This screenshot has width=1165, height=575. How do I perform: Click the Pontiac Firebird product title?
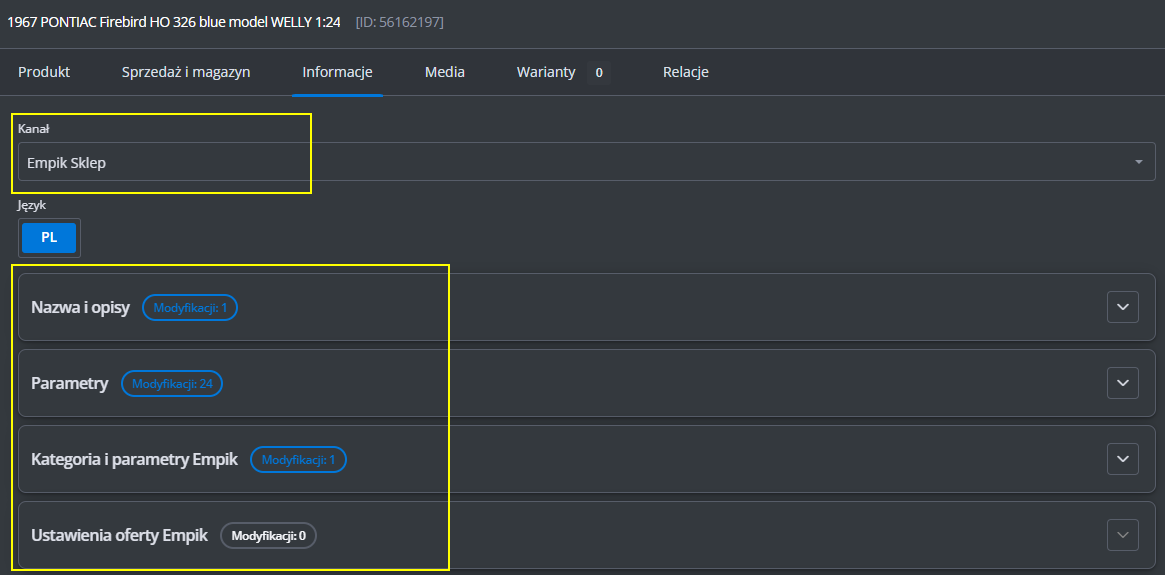pos(174,22)
